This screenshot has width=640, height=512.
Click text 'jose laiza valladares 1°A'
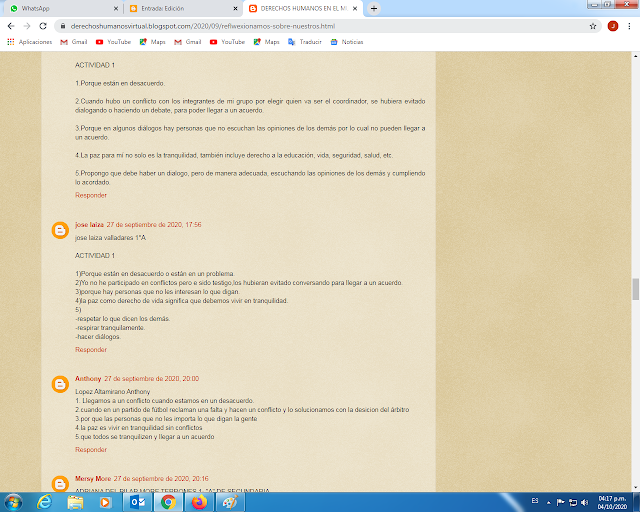point(110,238)
